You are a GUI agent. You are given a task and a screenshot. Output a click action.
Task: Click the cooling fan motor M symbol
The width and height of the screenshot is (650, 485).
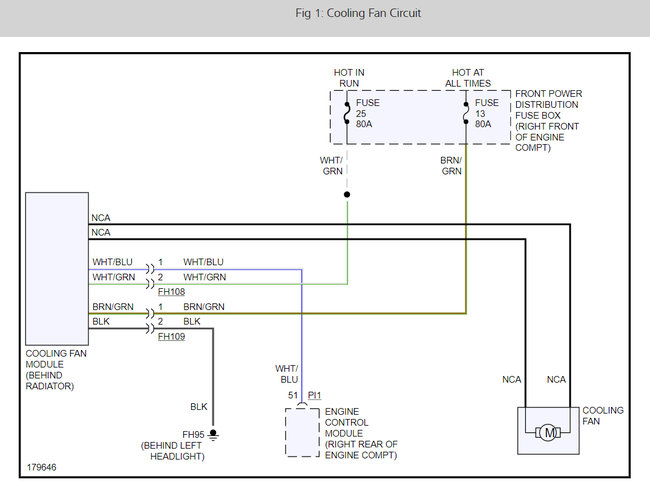tap(548, 433)
